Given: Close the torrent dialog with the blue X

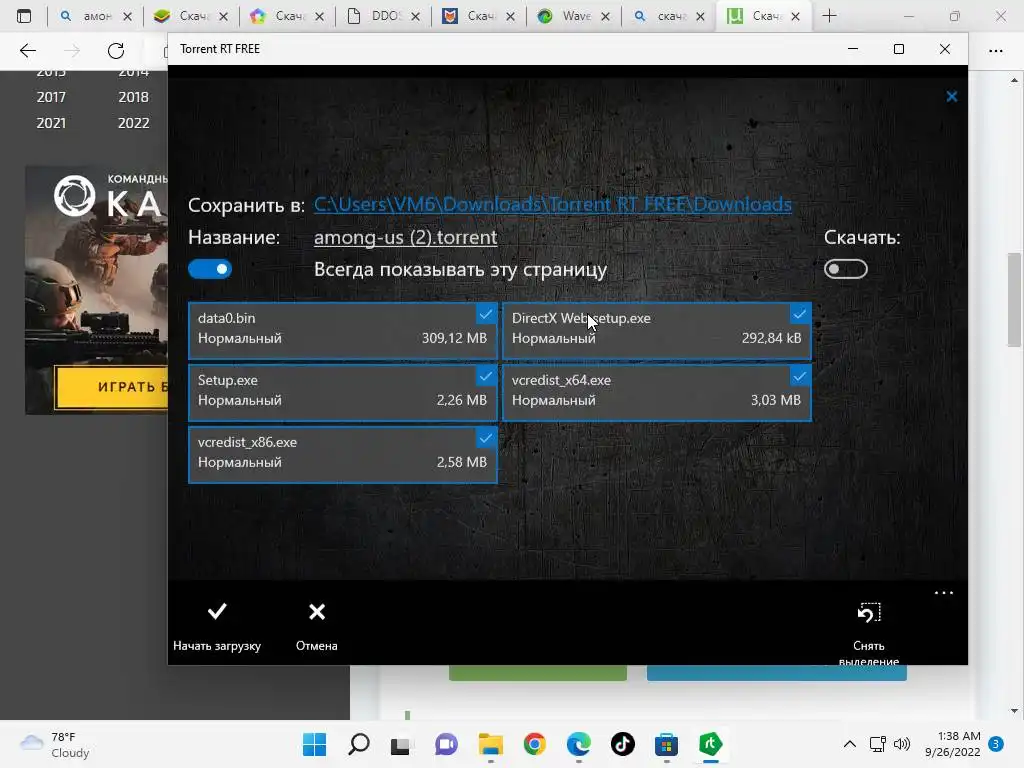Looking at the screenshot, I should coord(952,97).
